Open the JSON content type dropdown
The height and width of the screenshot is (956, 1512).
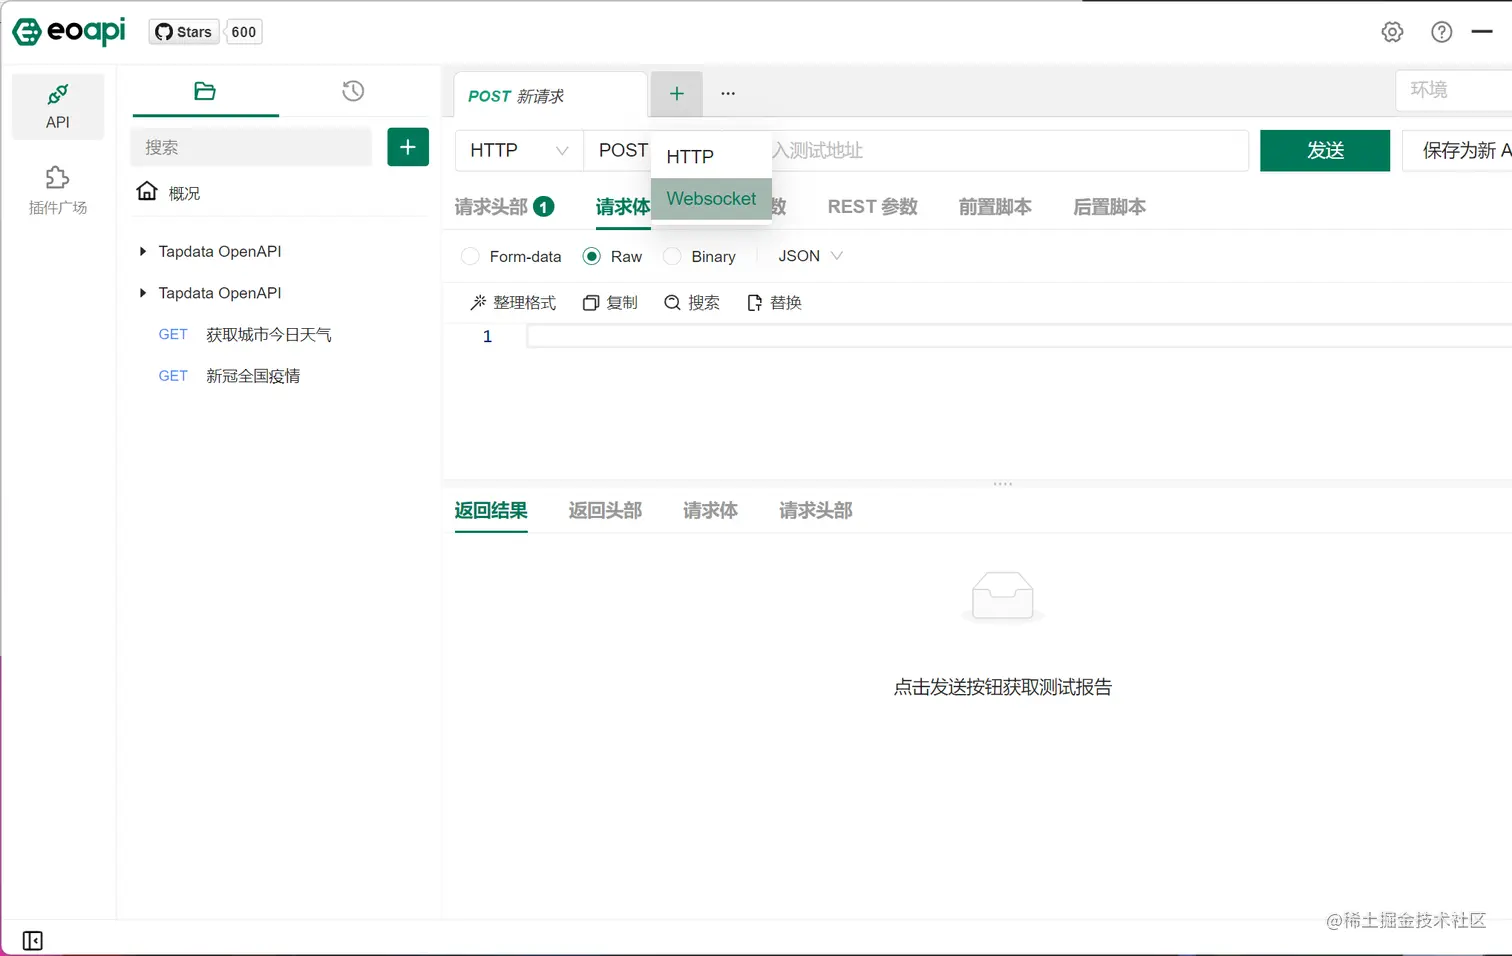810,256
